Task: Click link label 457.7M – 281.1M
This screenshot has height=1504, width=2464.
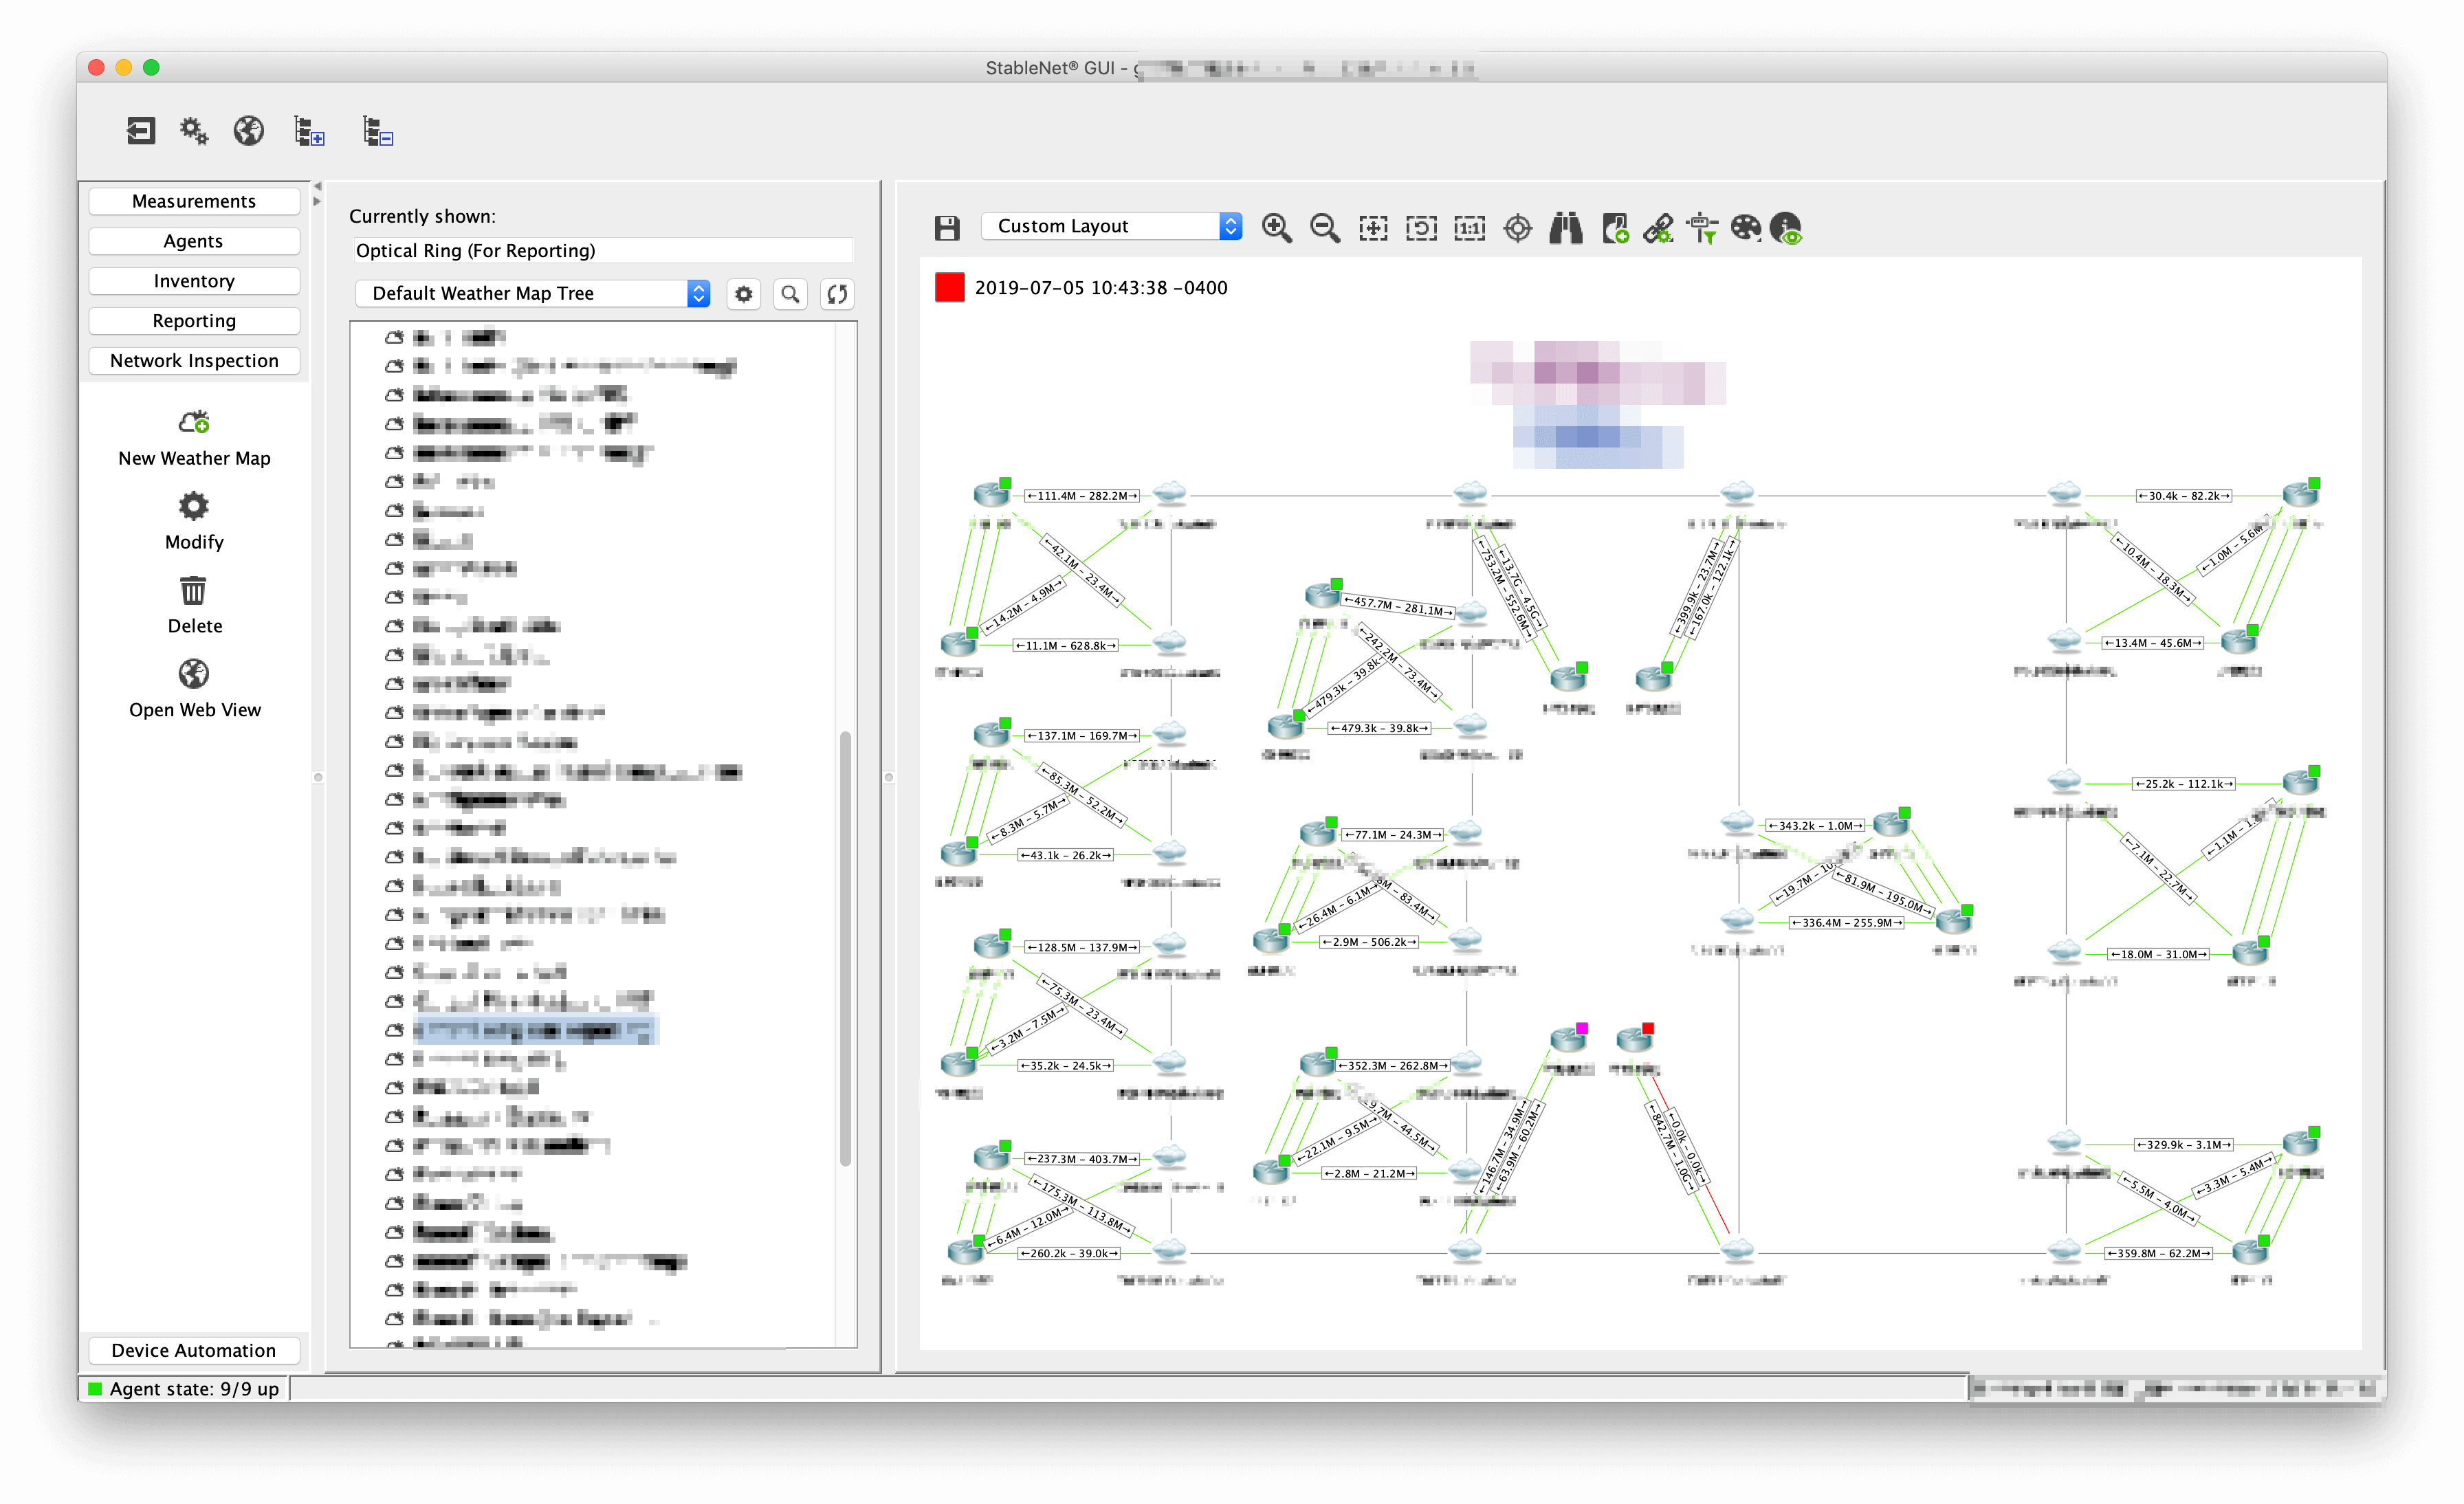Action: [1398, 606]
